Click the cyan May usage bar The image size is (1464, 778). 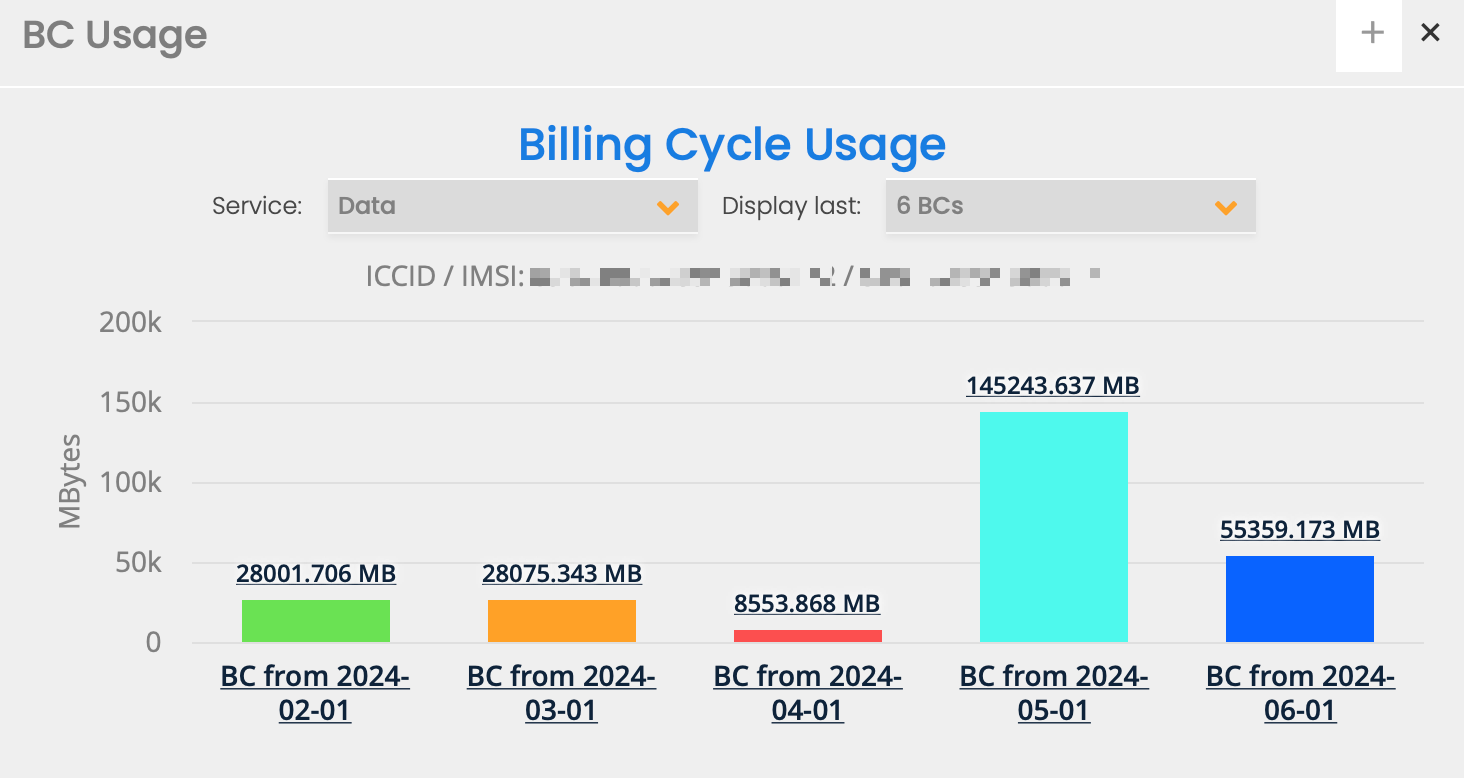1054,526
